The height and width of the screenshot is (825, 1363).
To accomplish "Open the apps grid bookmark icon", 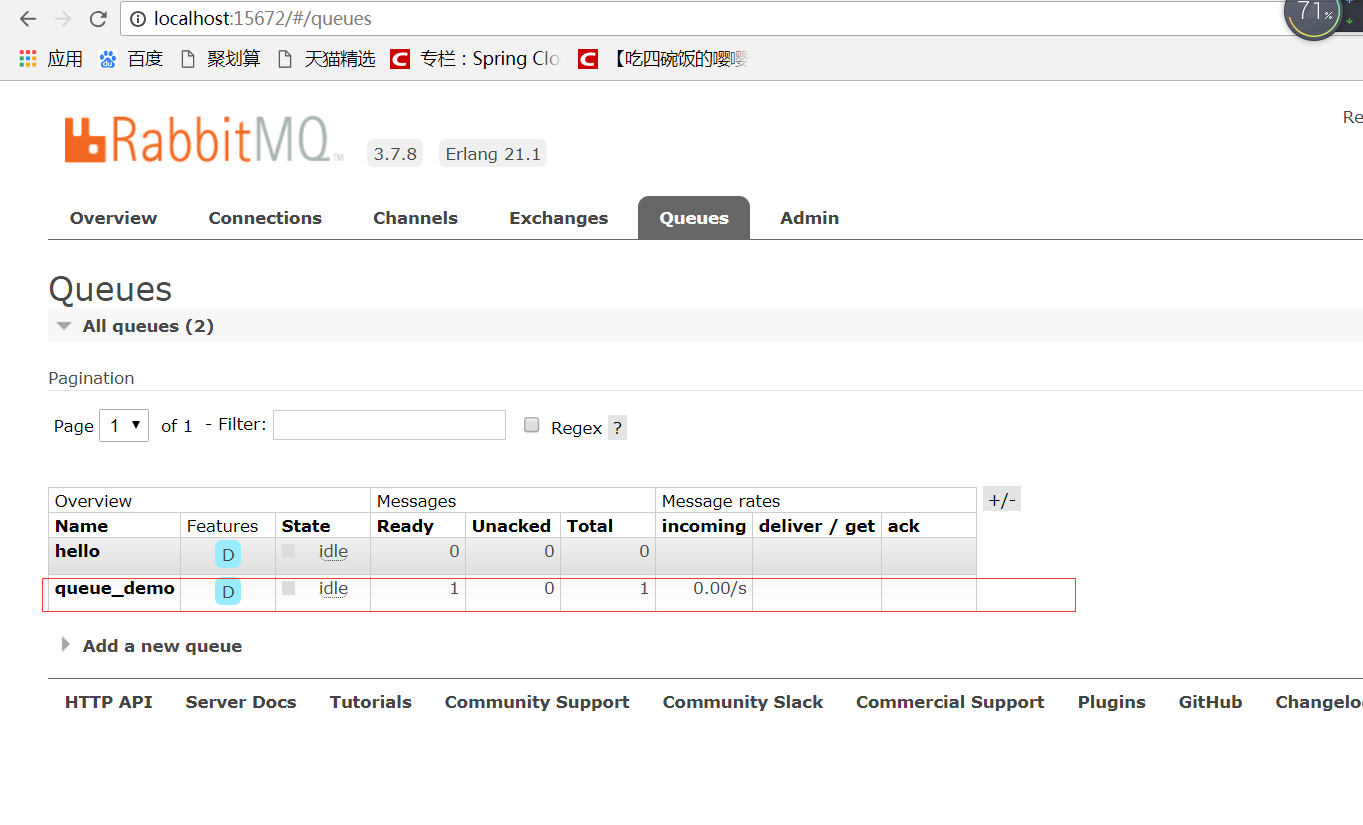I will point(28,59).
